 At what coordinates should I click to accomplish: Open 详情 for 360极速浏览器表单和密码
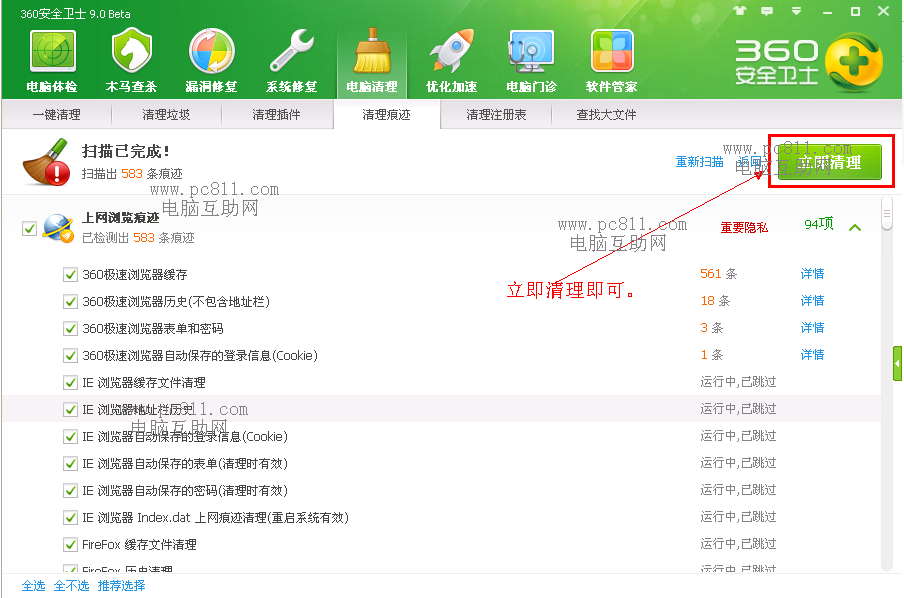click(x=812, y=328)
